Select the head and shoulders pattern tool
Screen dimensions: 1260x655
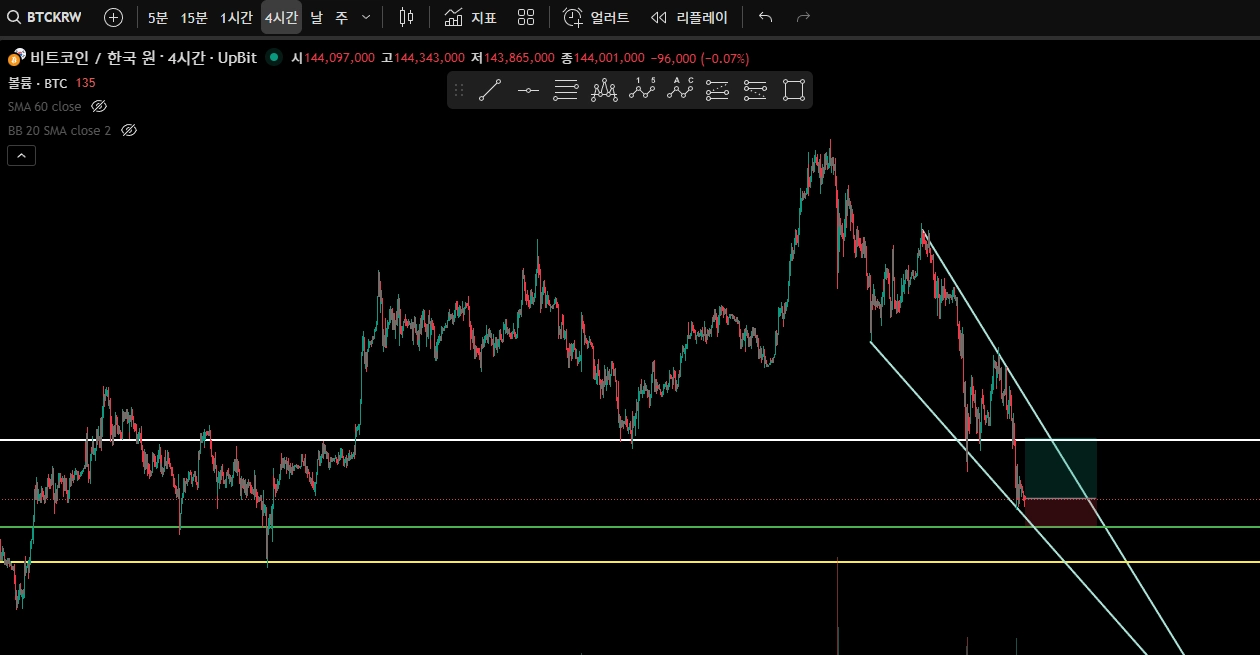click(x=604, y=90)
